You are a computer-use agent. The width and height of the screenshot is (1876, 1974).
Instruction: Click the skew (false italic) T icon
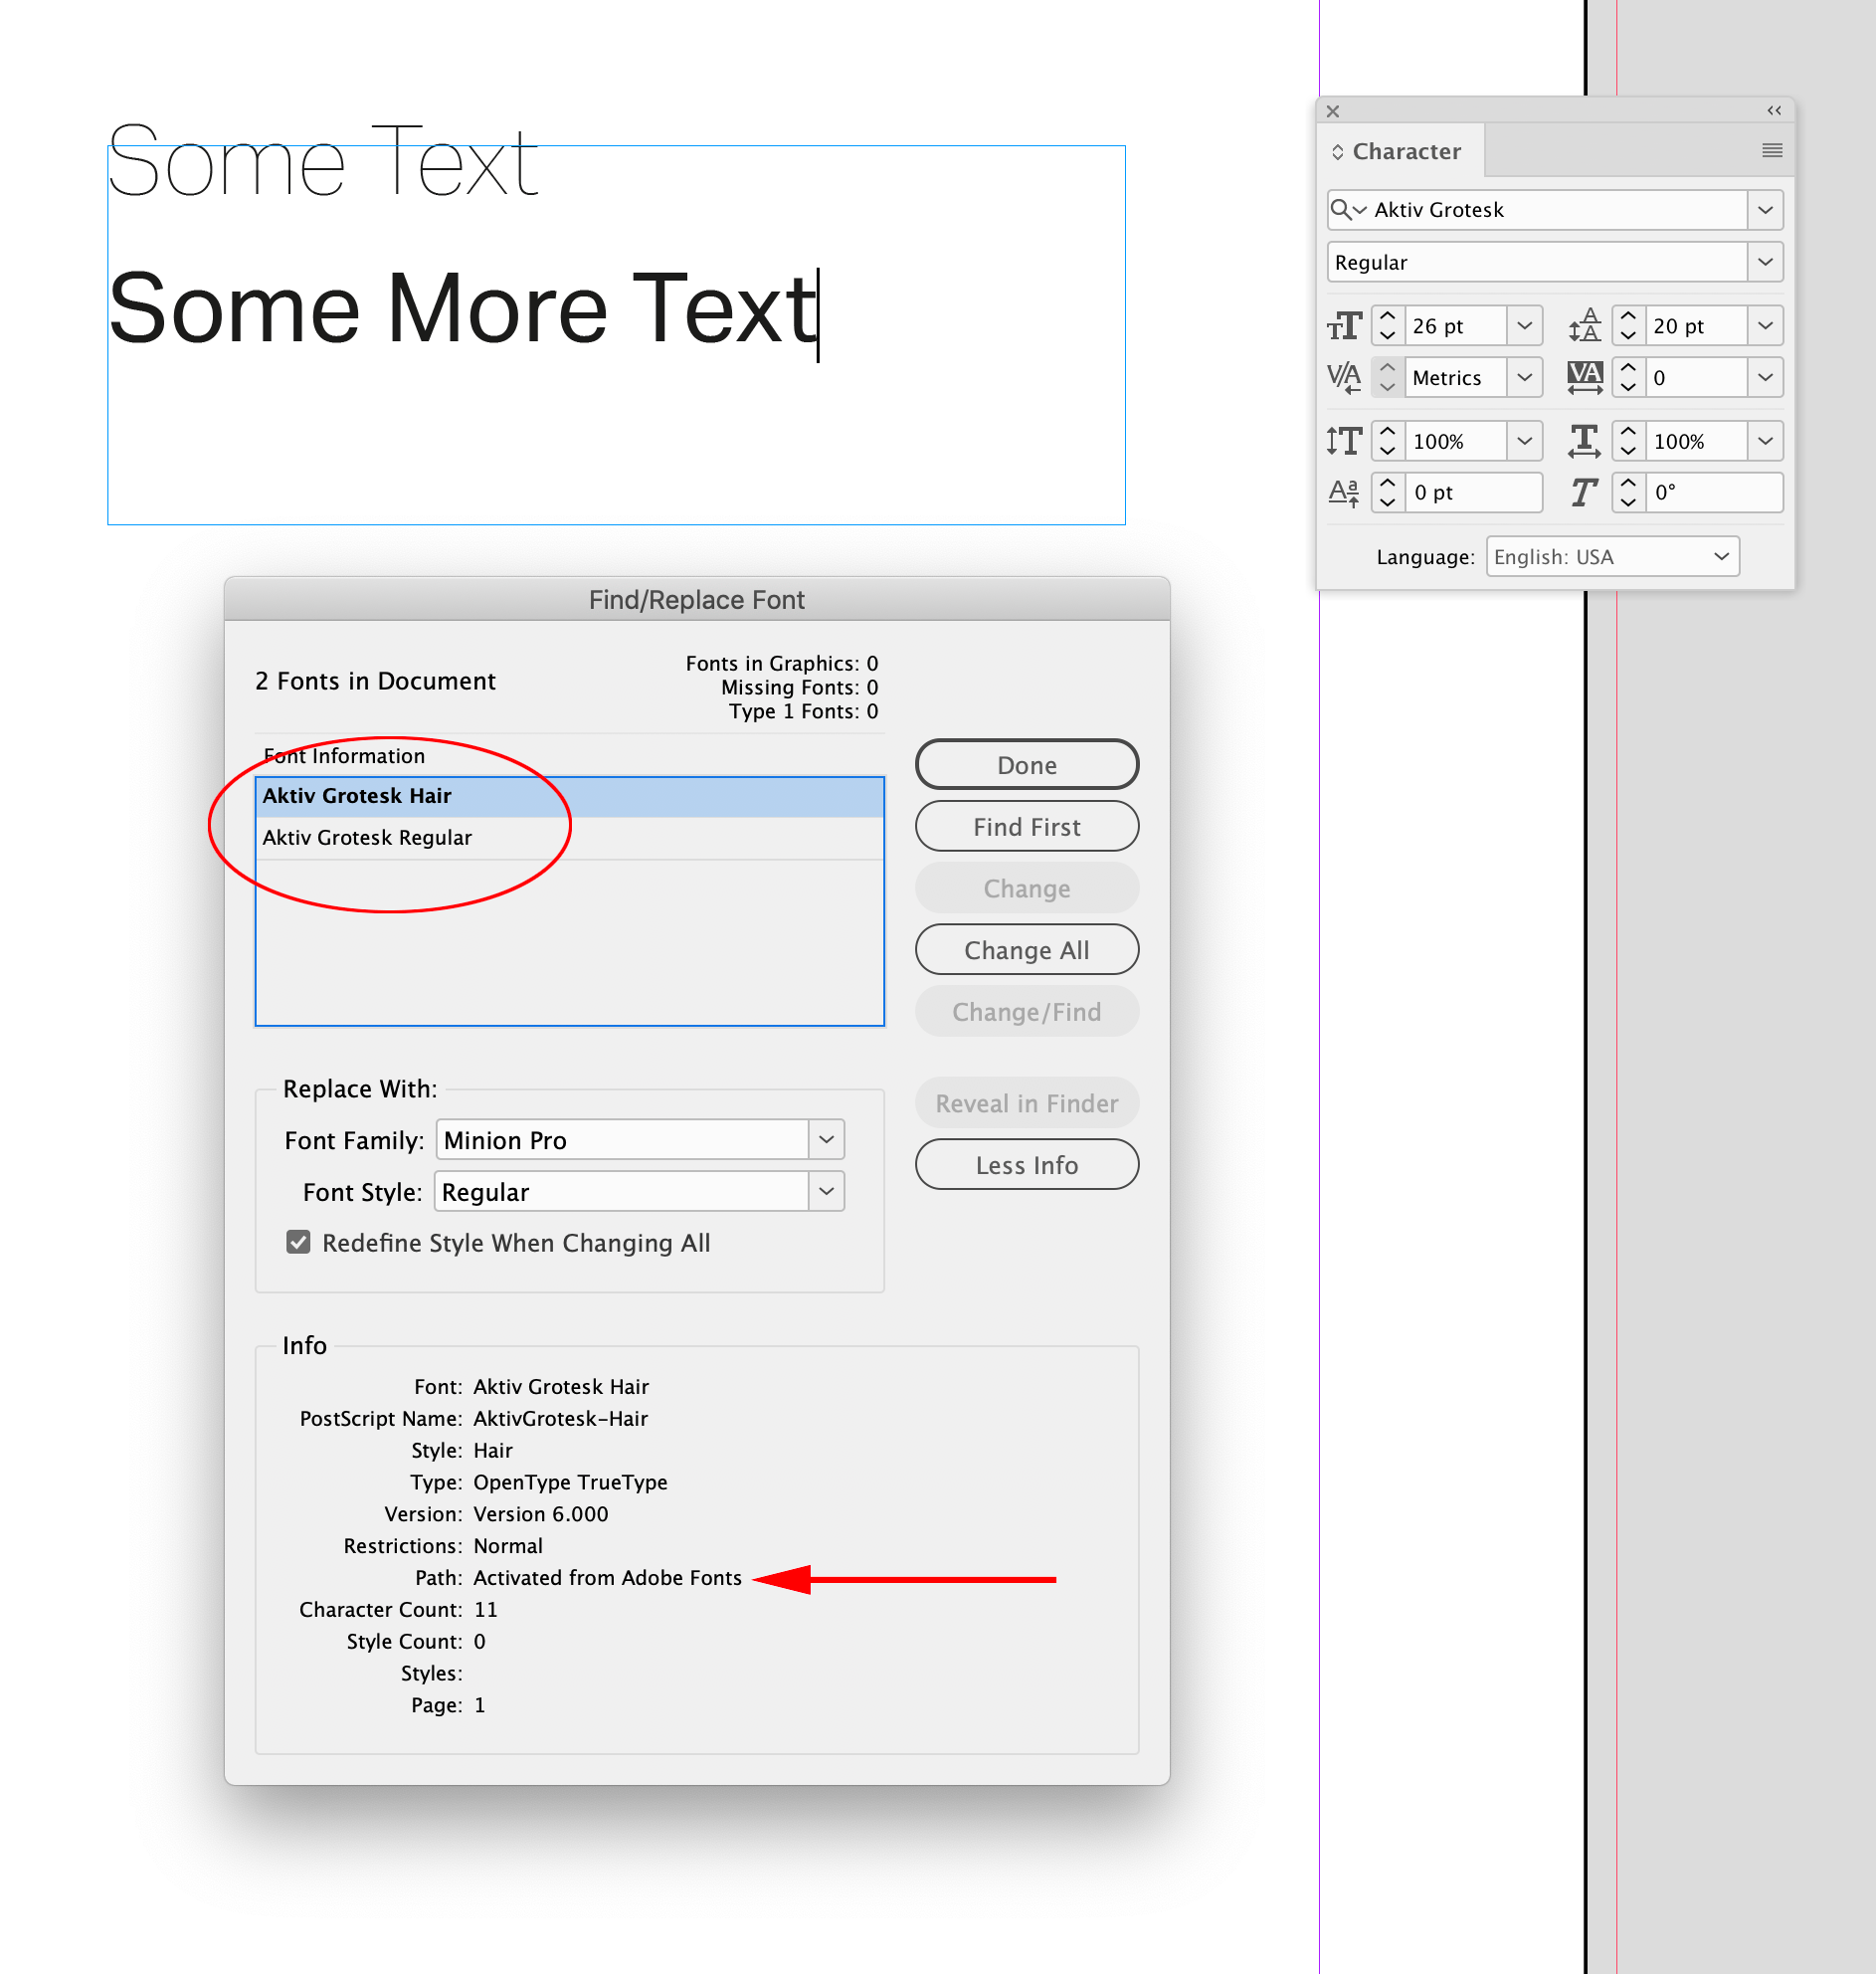pyautogui.click(x=1583, y=492)
